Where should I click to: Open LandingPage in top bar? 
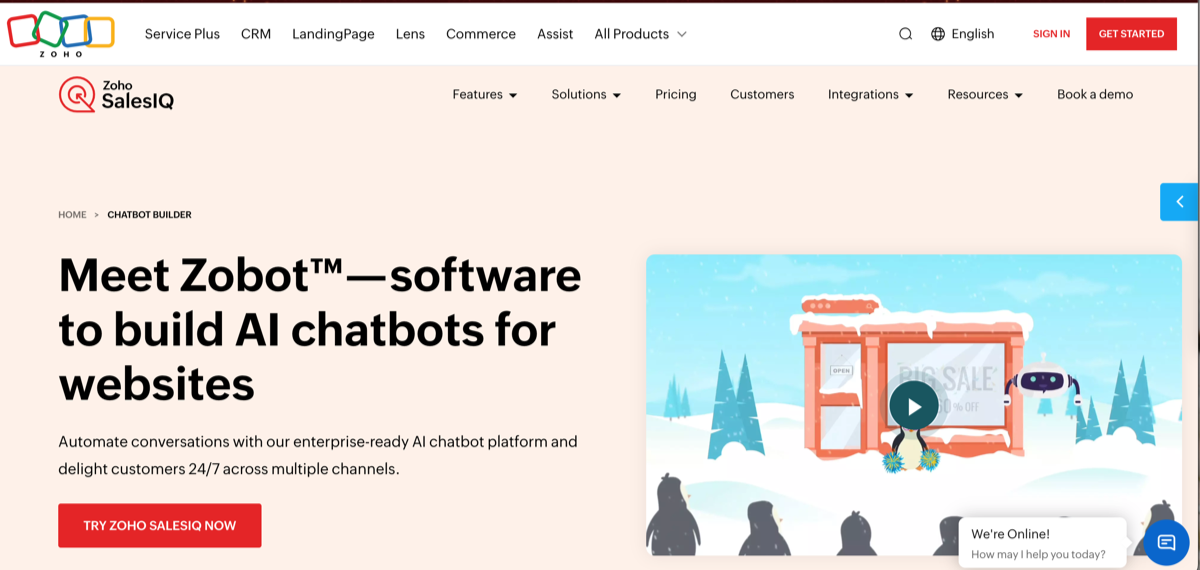(x=333, y=34)
